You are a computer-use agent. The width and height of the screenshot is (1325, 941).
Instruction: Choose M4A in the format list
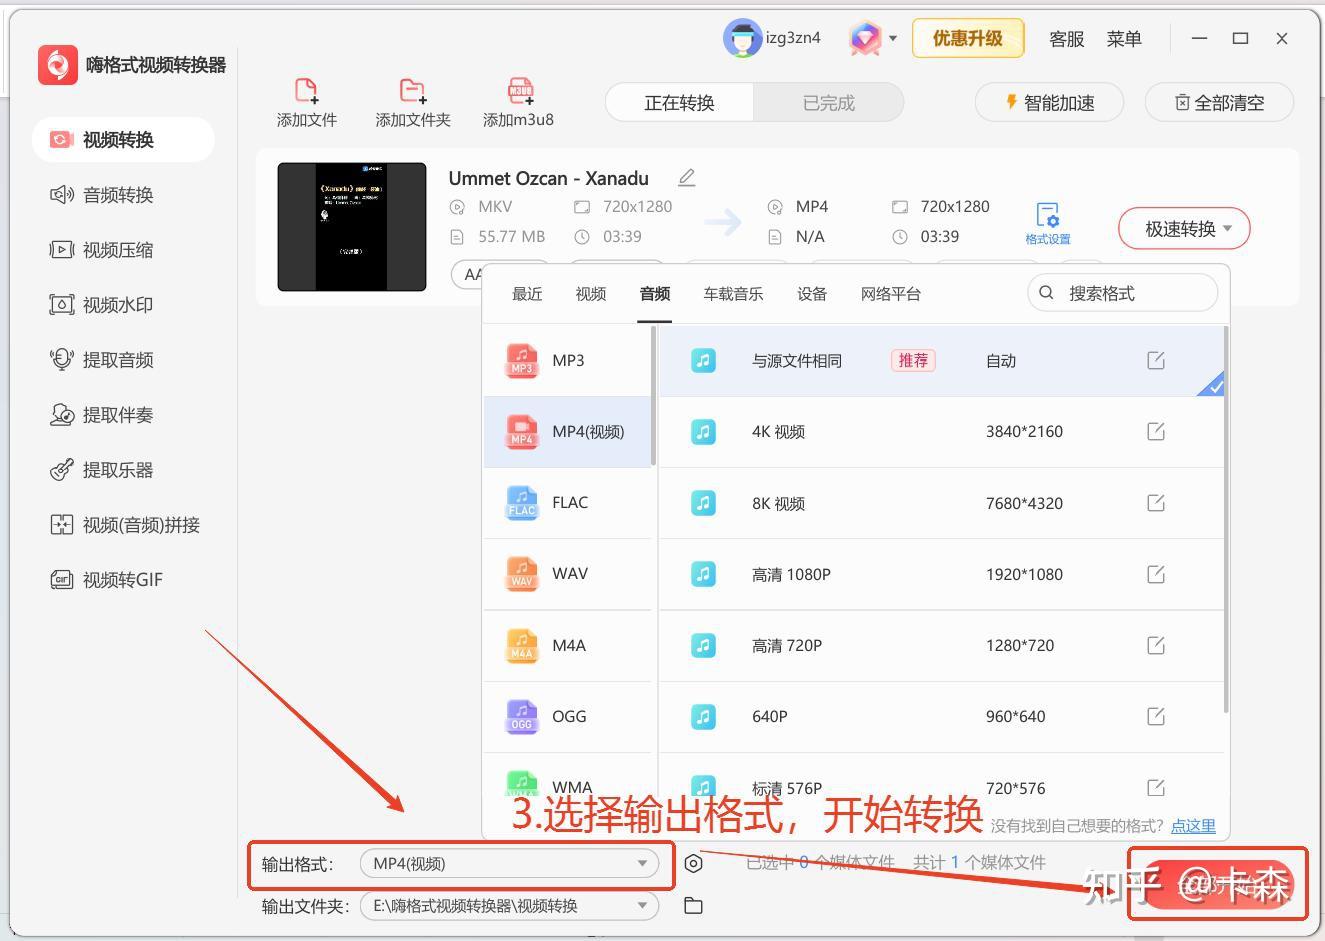(568, 646)
